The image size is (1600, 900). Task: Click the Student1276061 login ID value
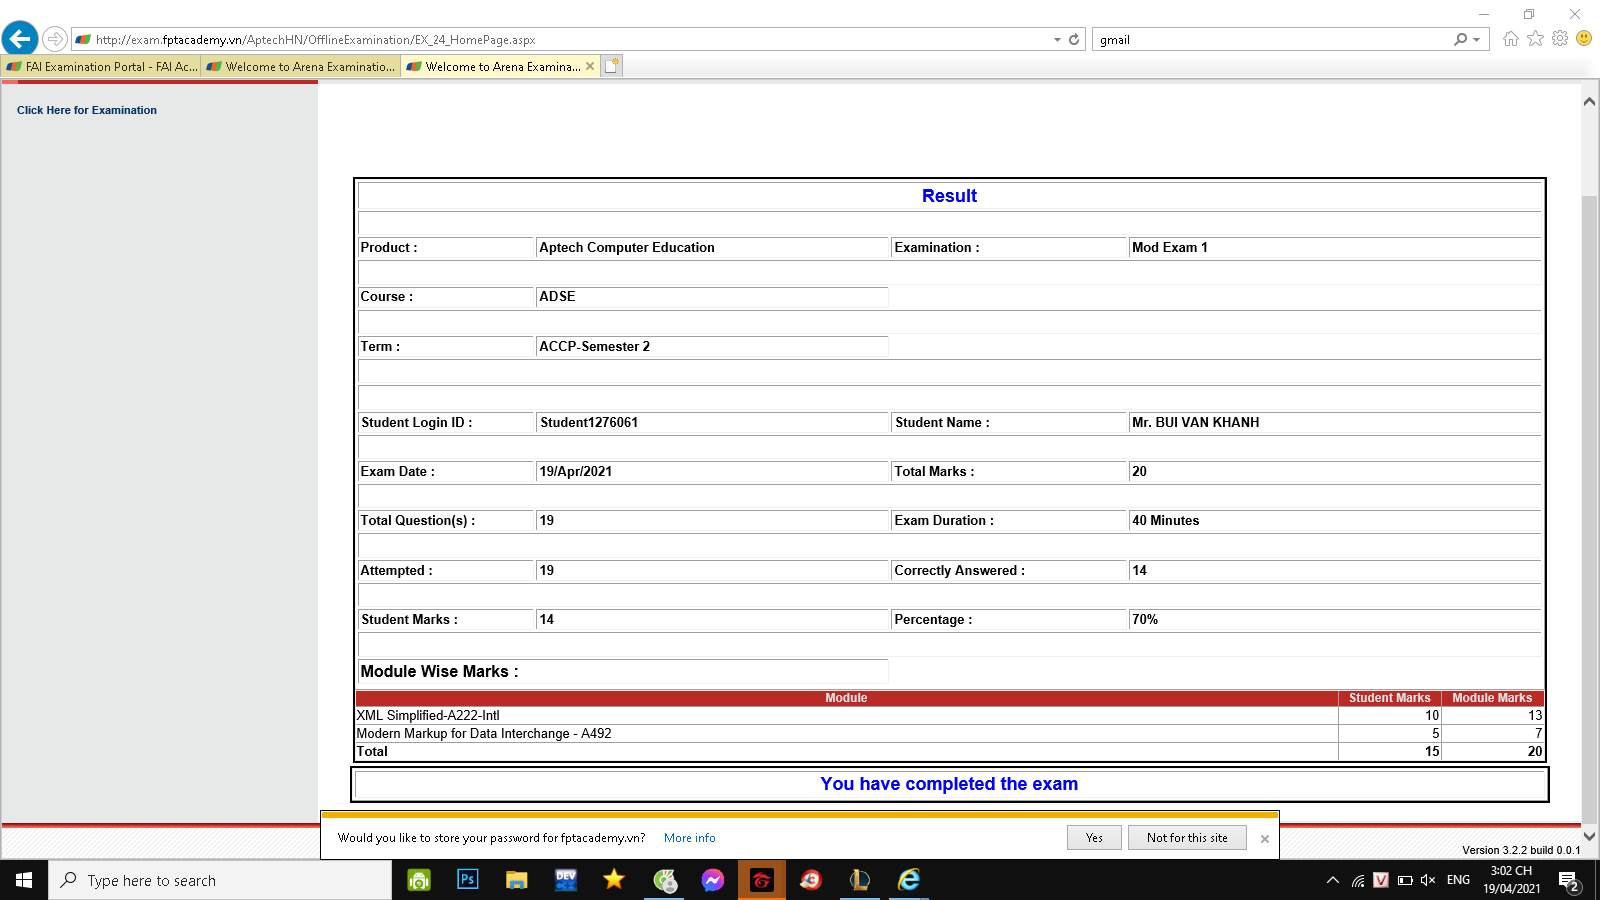click(x=589, y=422)
